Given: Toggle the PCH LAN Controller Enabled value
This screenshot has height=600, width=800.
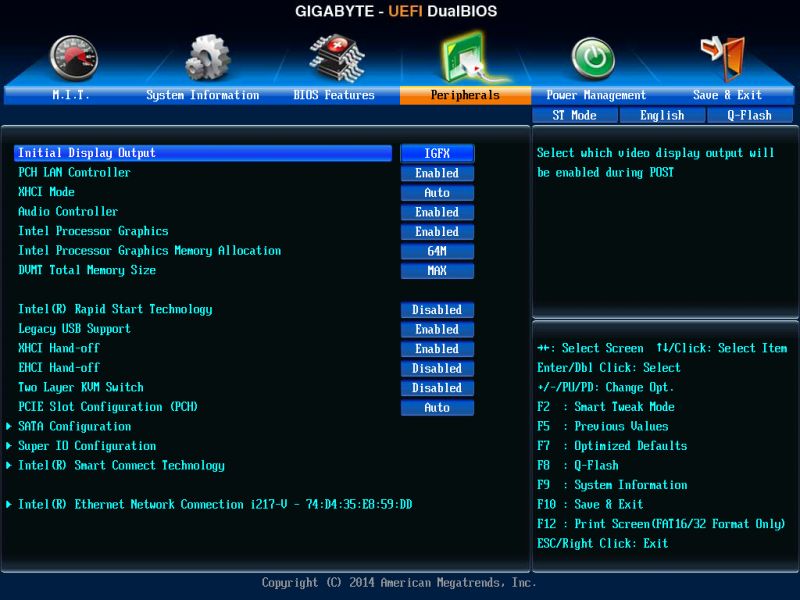Looking at the screenshot, I should [437, 173].
